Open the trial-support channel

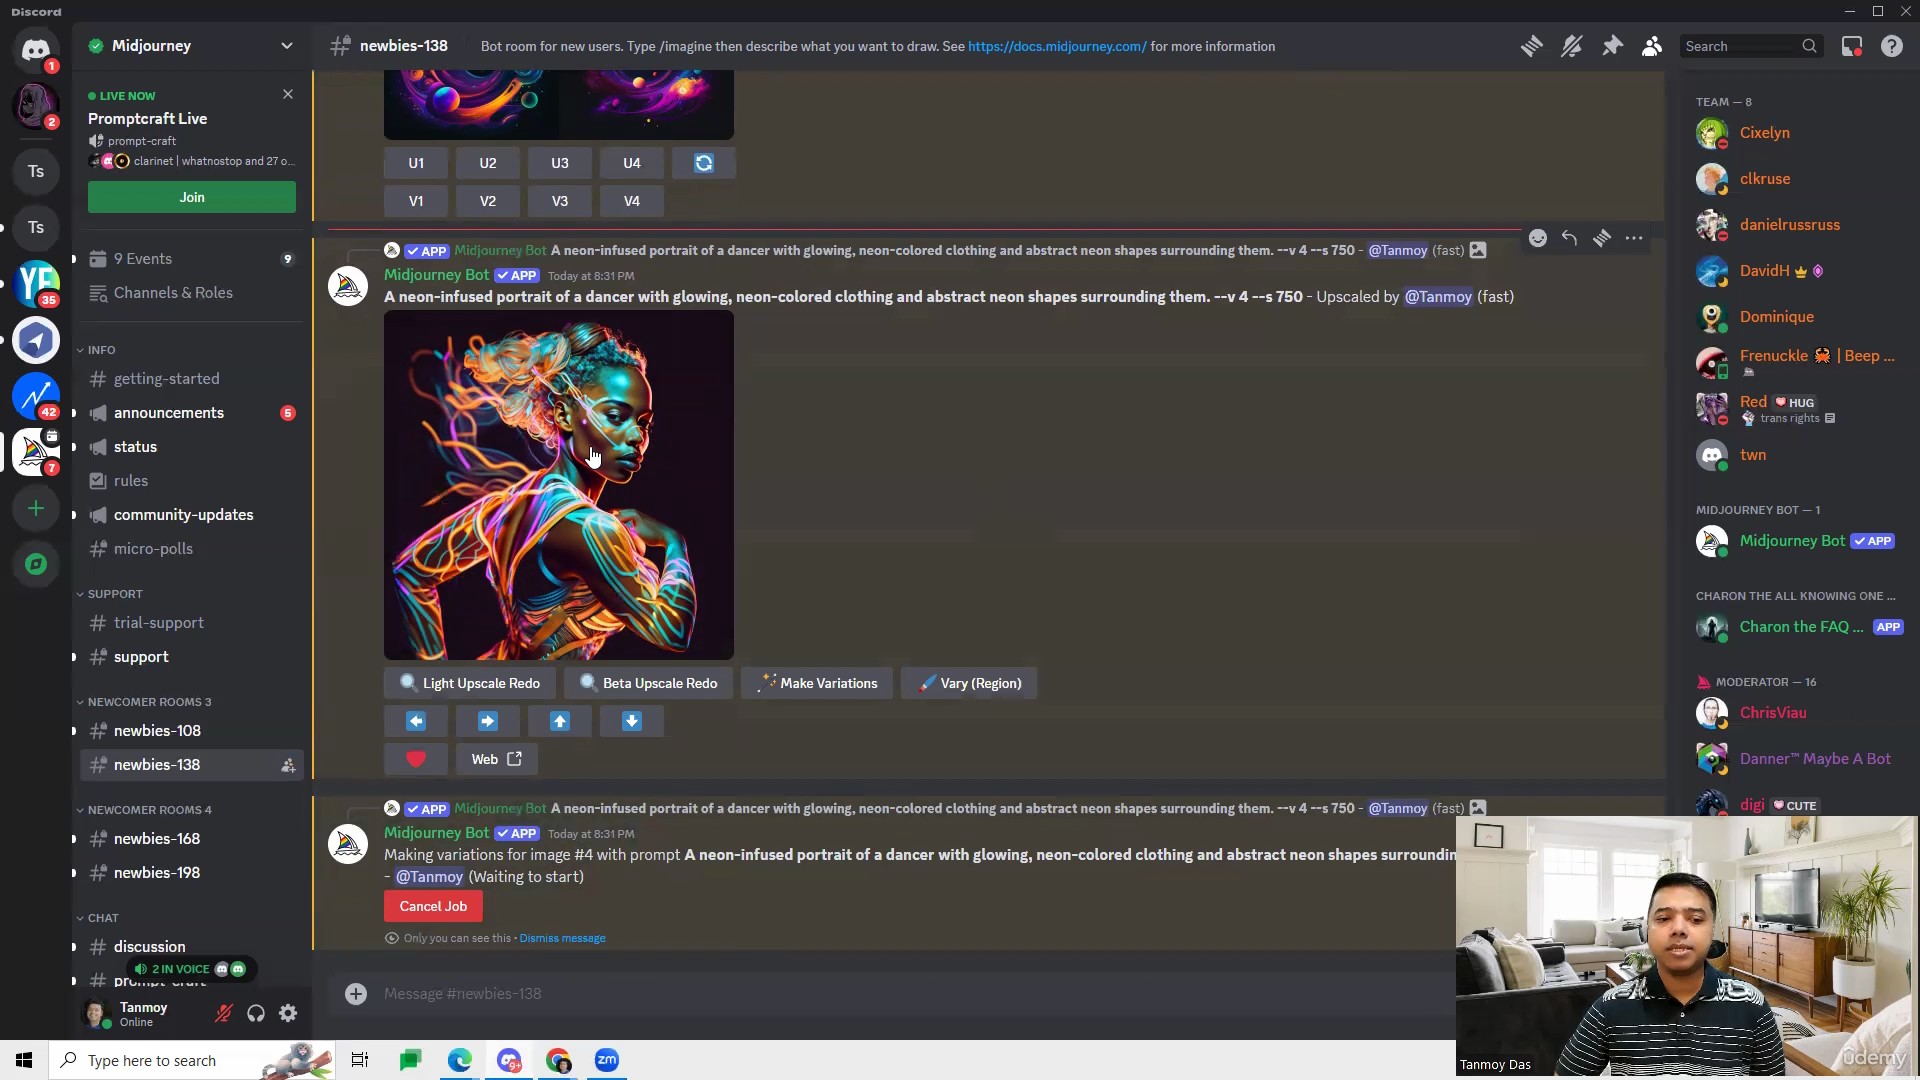point(192,623)
